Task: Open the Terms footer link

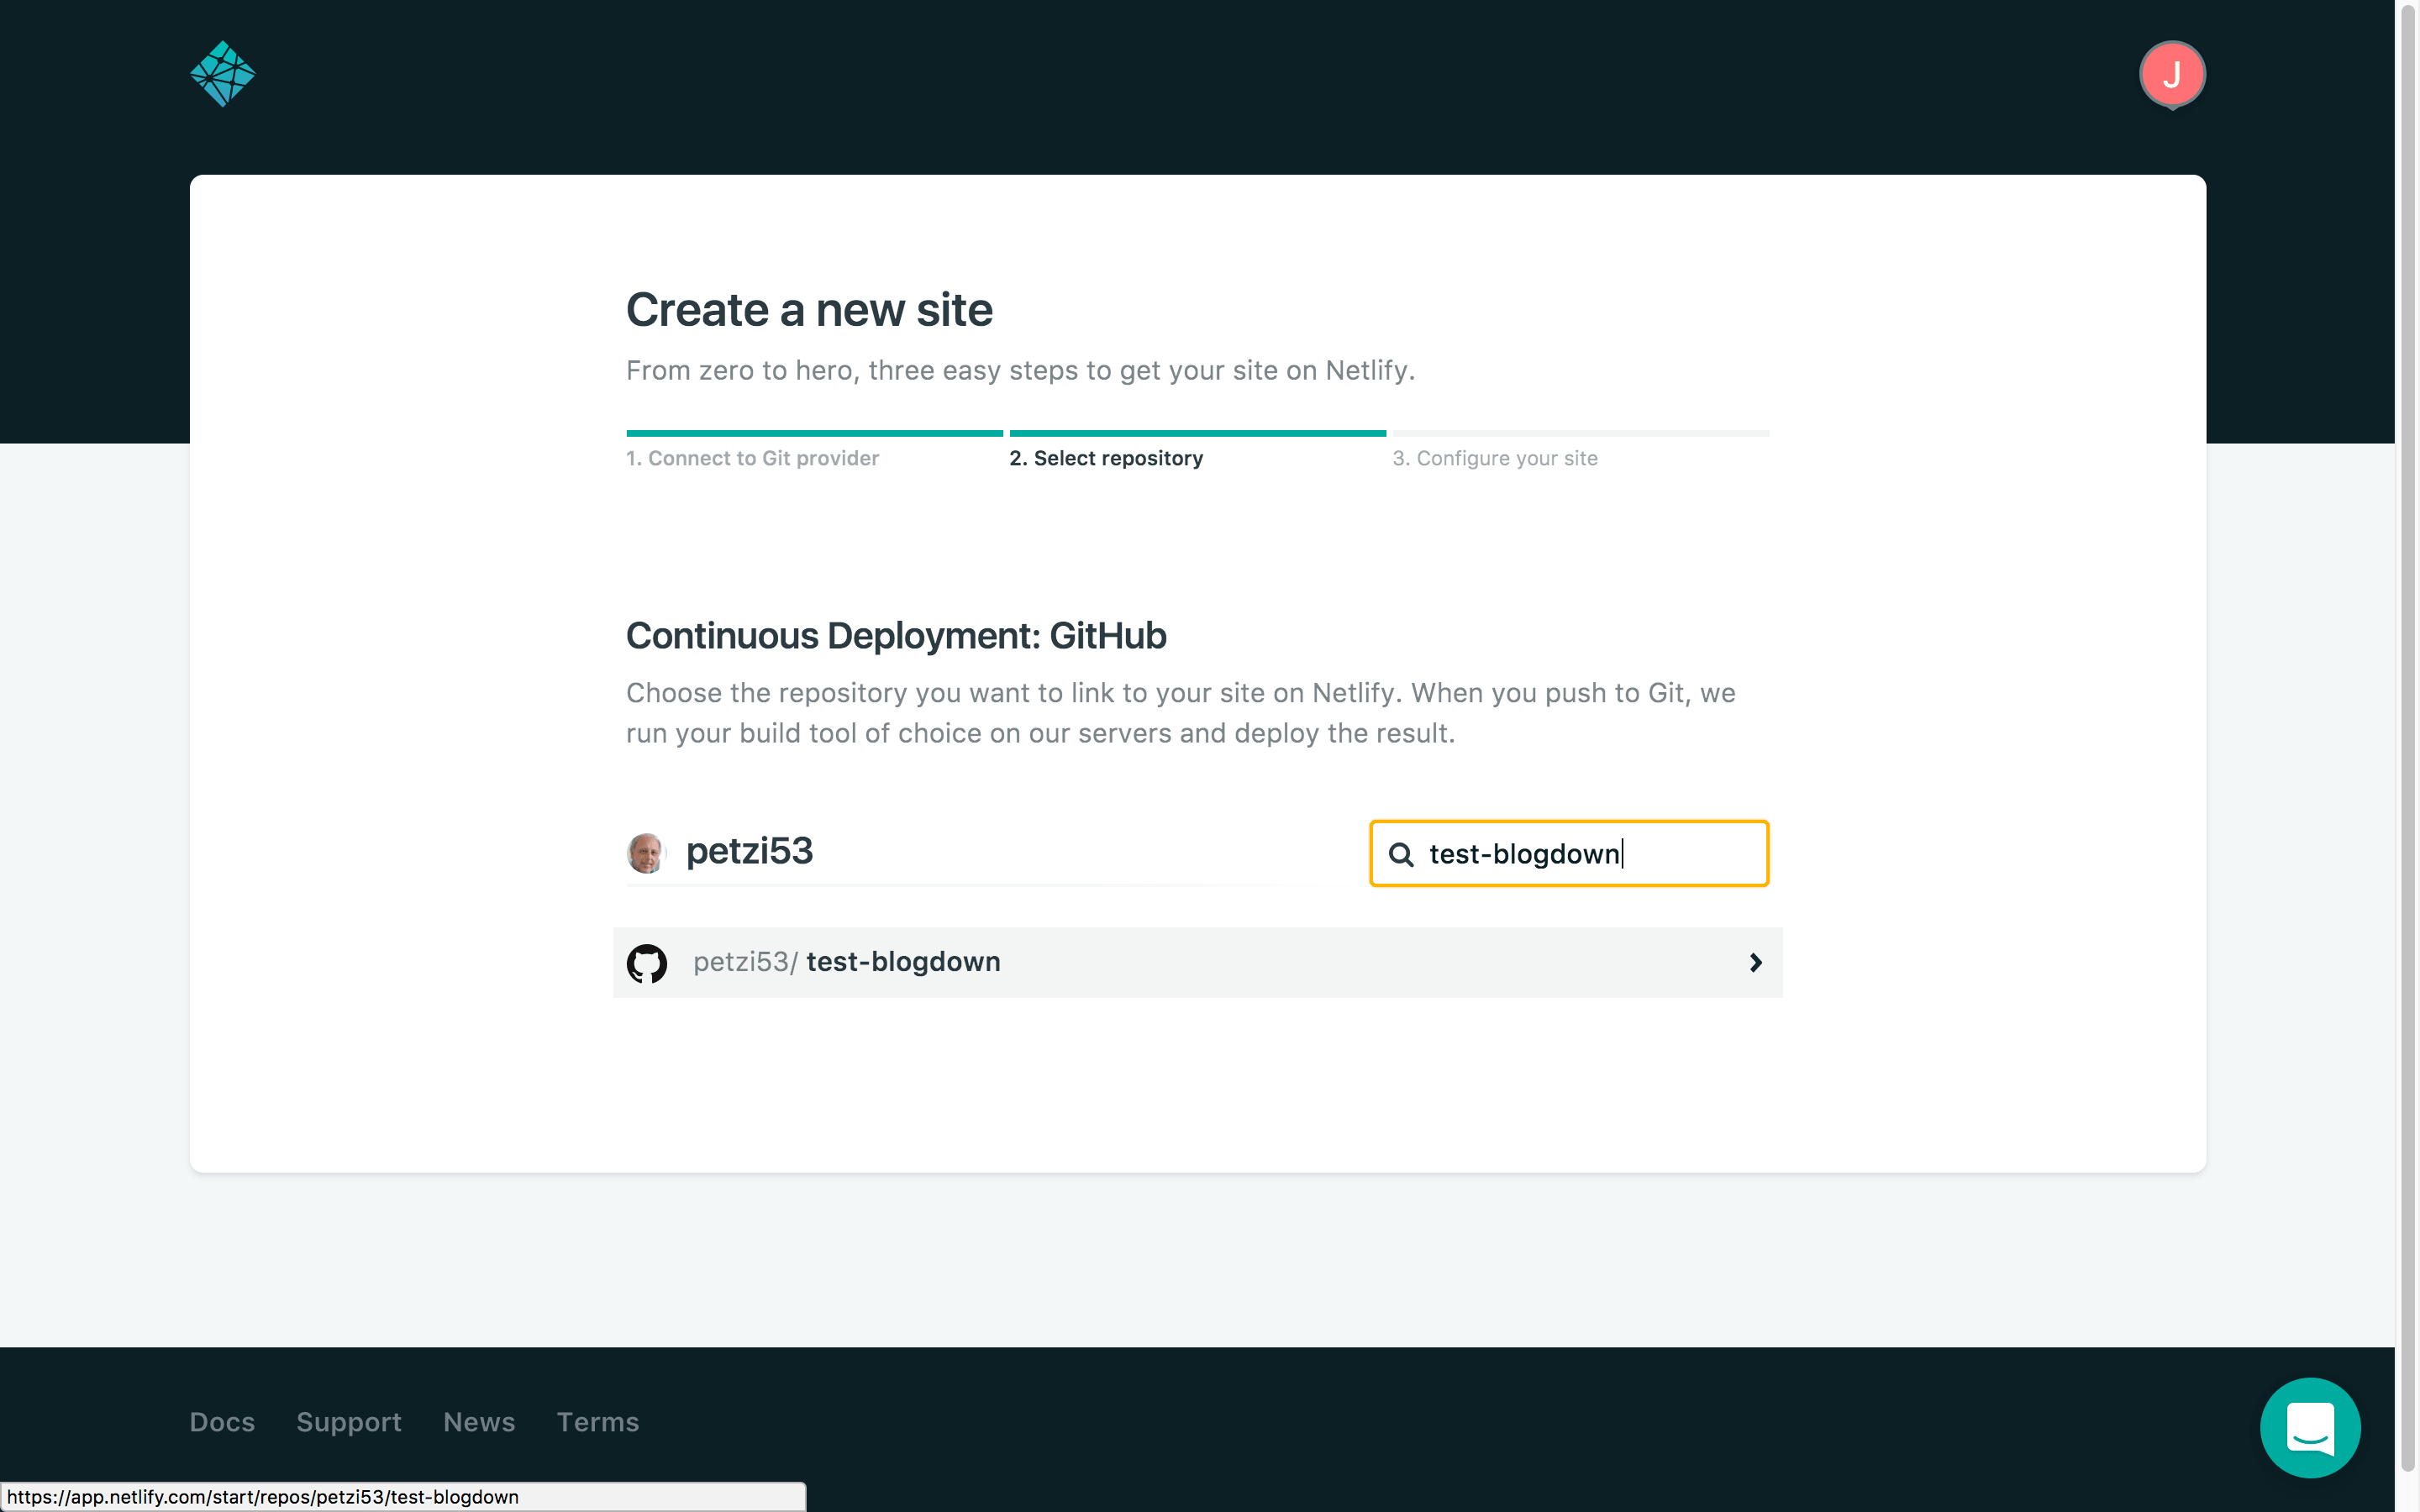Action: click(598, 1422)
